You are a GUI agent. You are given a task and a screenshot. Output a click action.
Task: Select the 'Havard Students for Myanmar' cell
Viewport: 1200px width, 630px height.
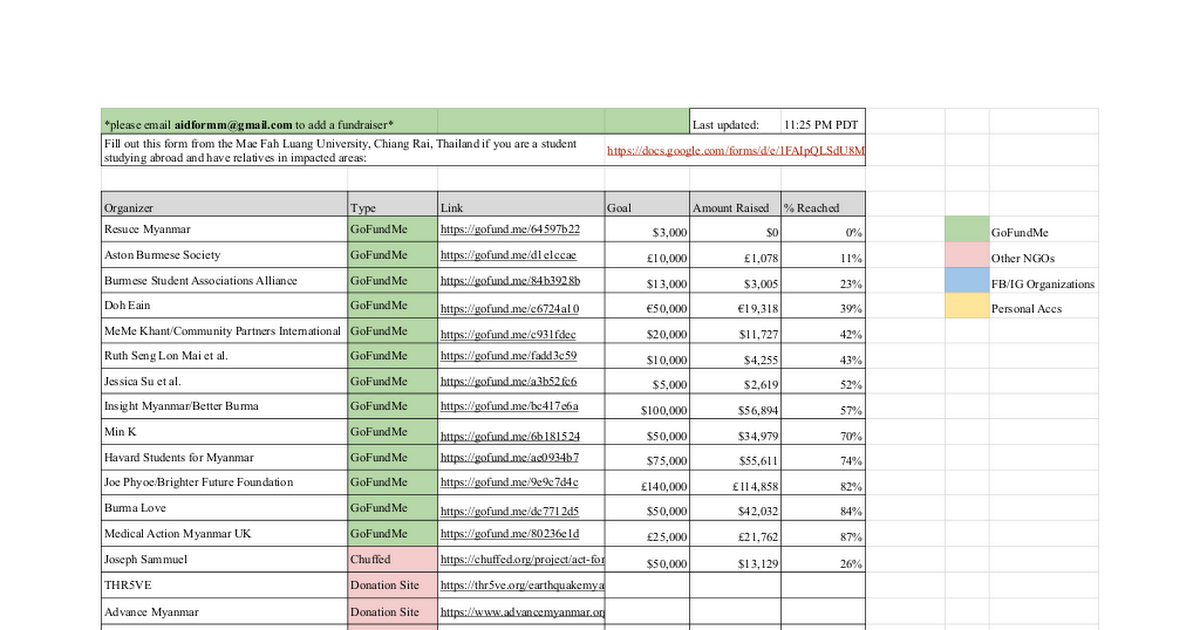point(224,459)
